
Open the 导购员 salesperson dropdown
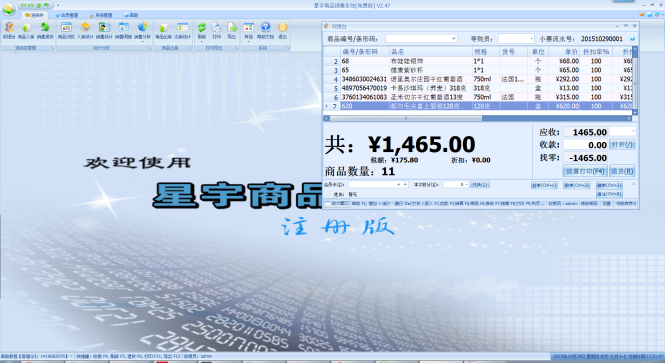[x=531, y=39]
